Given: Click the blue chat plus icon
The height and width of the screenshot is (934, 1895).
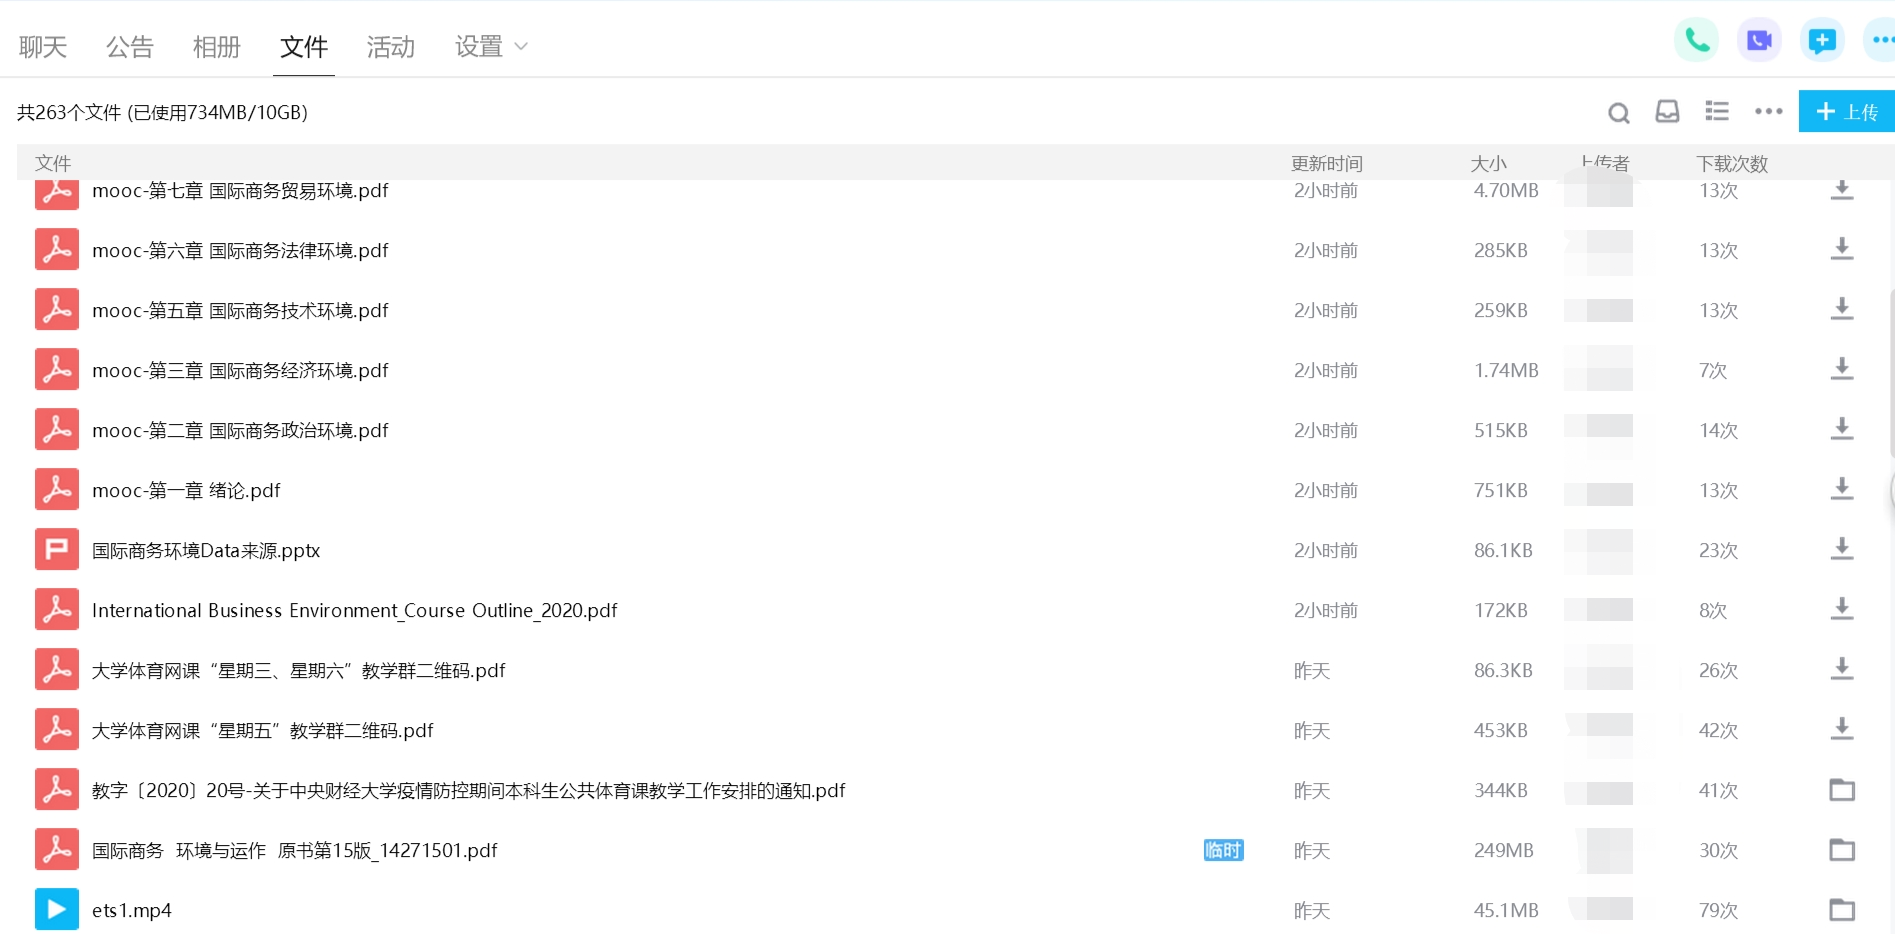Looking at the screenshot, I should [x=1822, y=40].
